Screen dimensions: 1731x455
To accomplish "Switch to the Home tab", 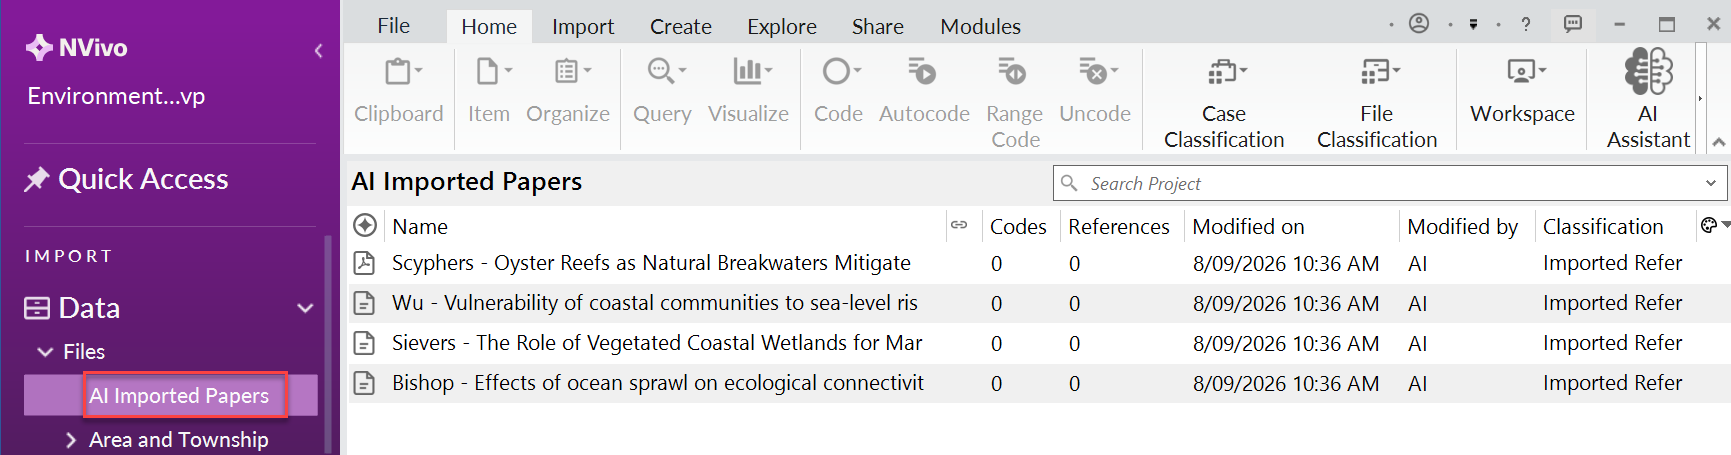I will (x=489, y=26).
